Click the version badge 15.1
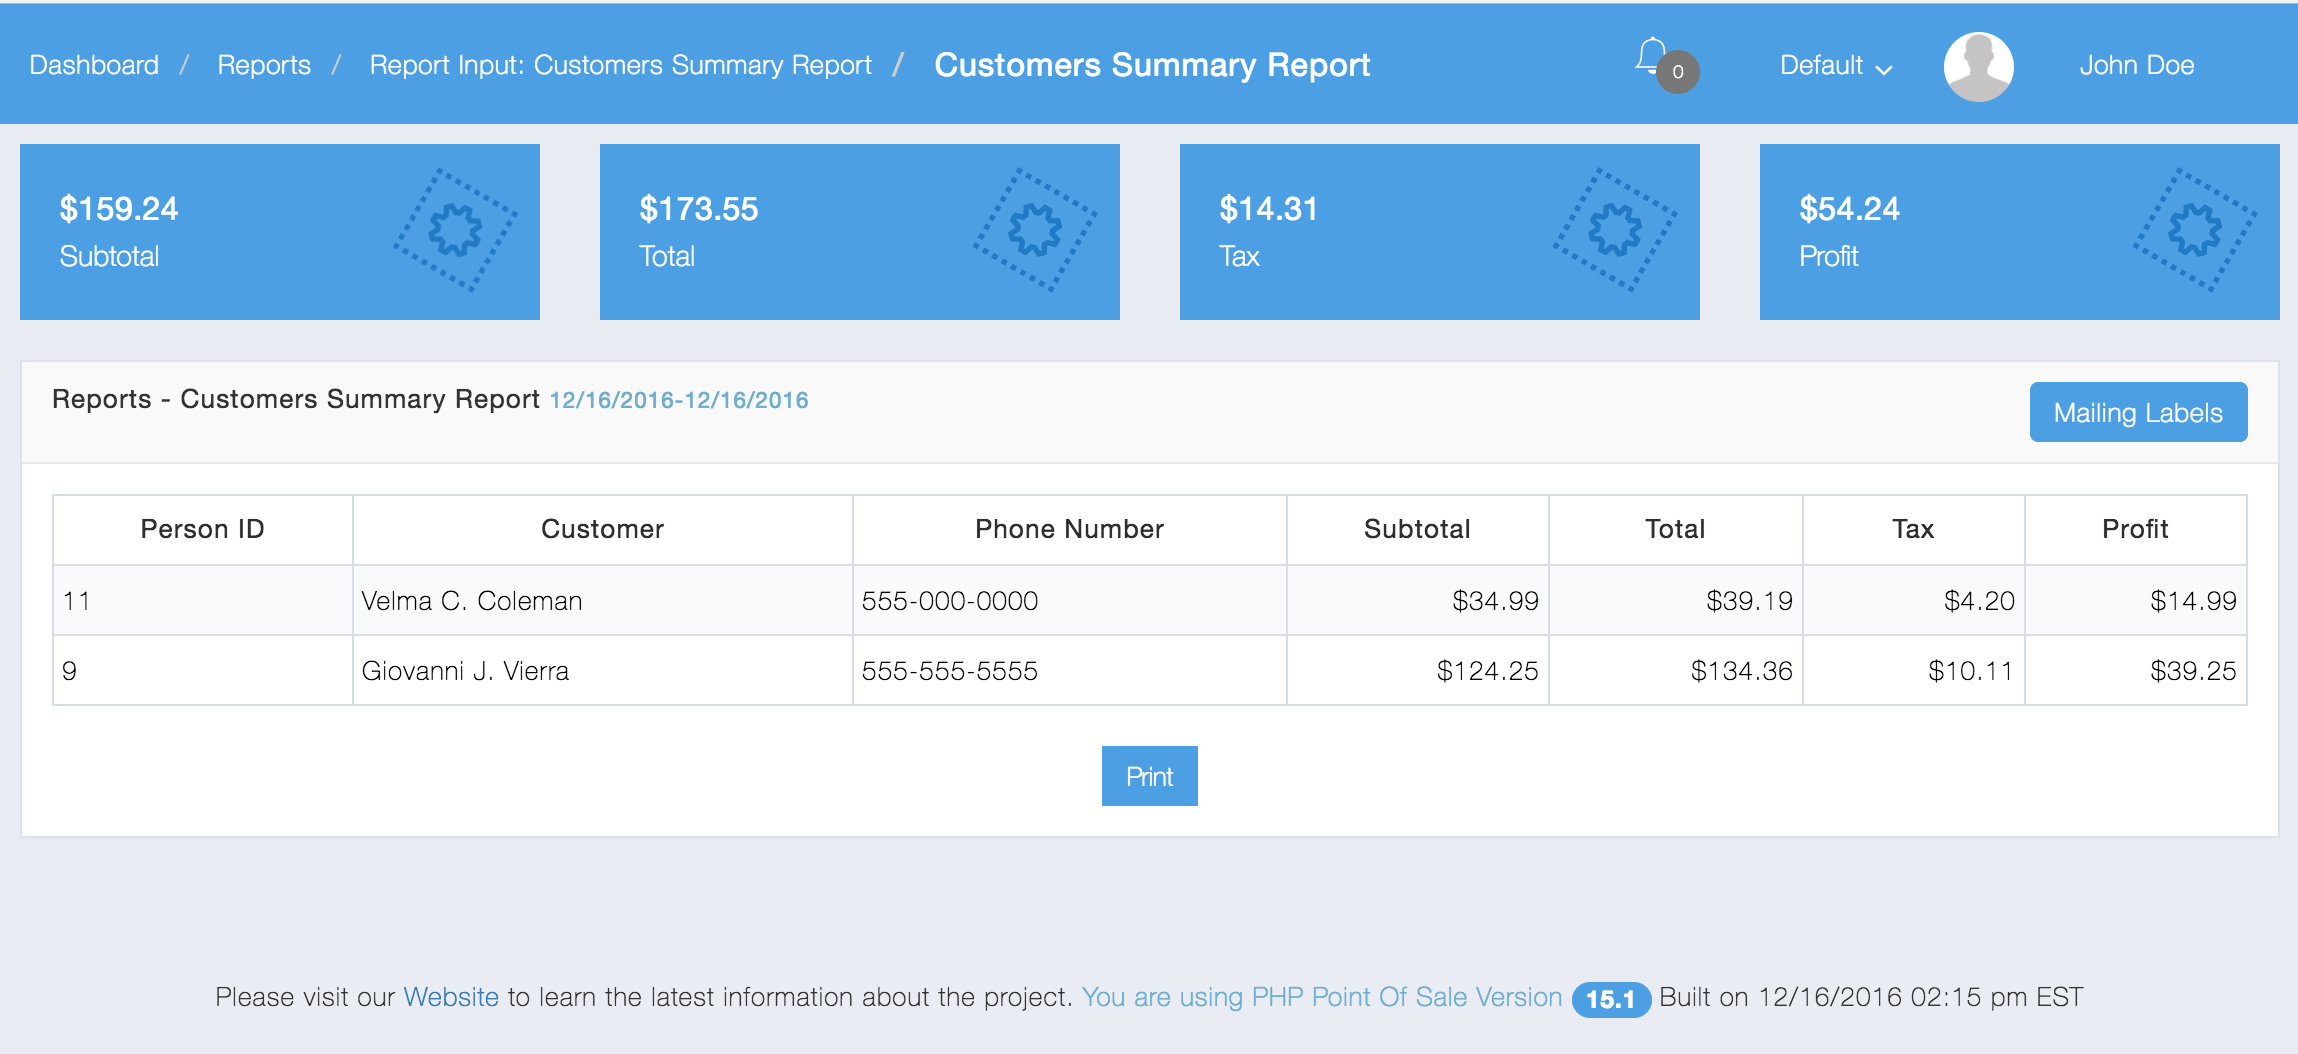Viewport: 2298px width, 1054px height. coord(1612,997)
